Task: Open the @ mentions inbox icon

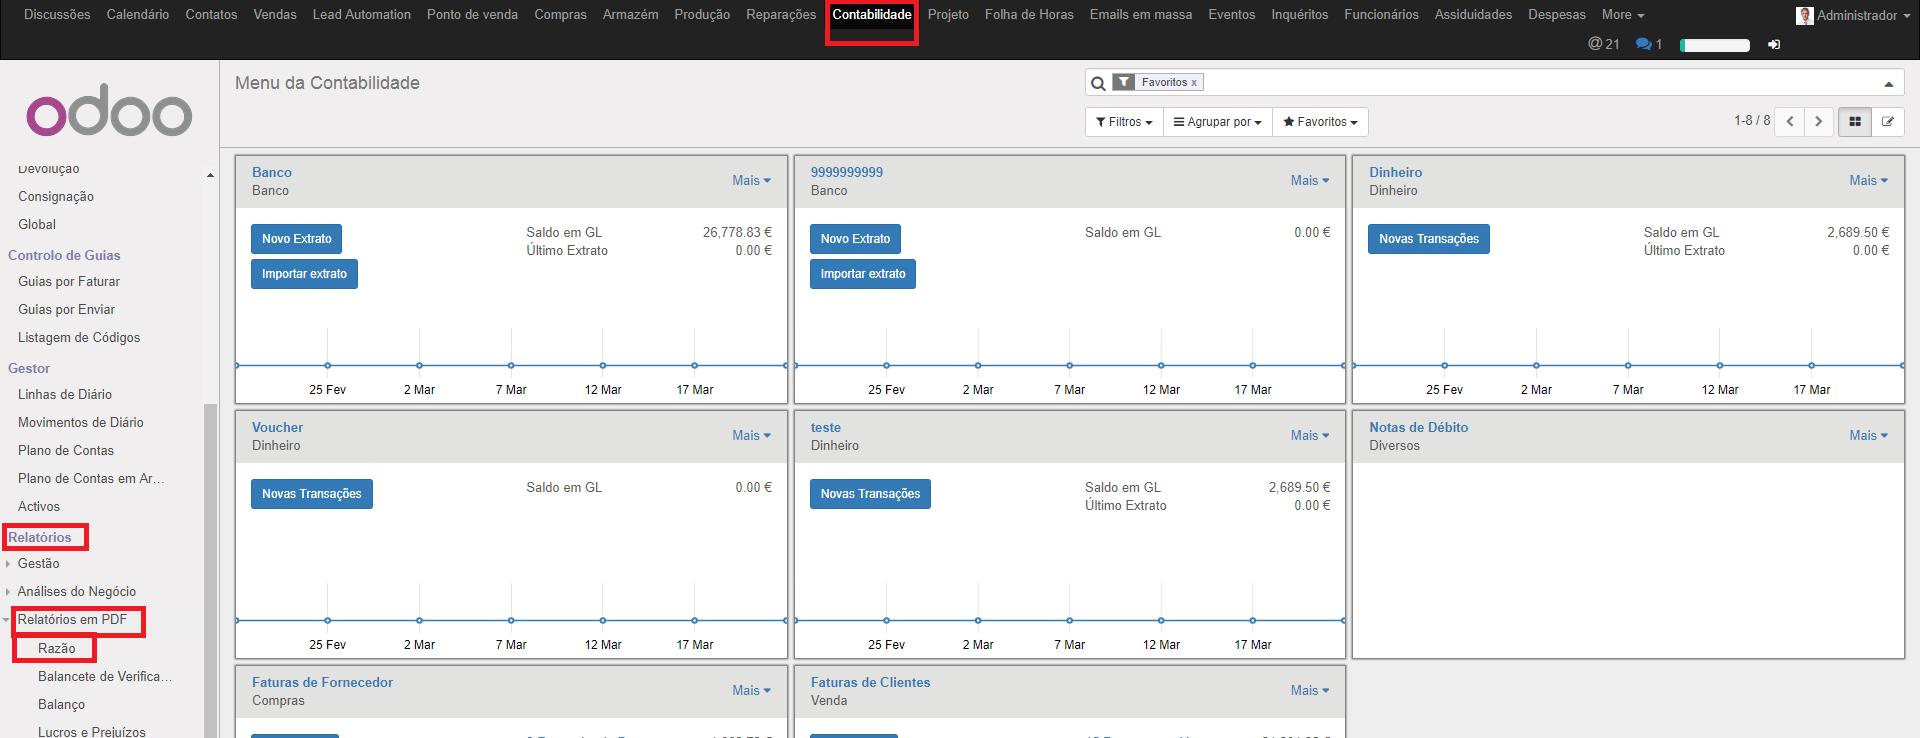Action: [1603, 44]
